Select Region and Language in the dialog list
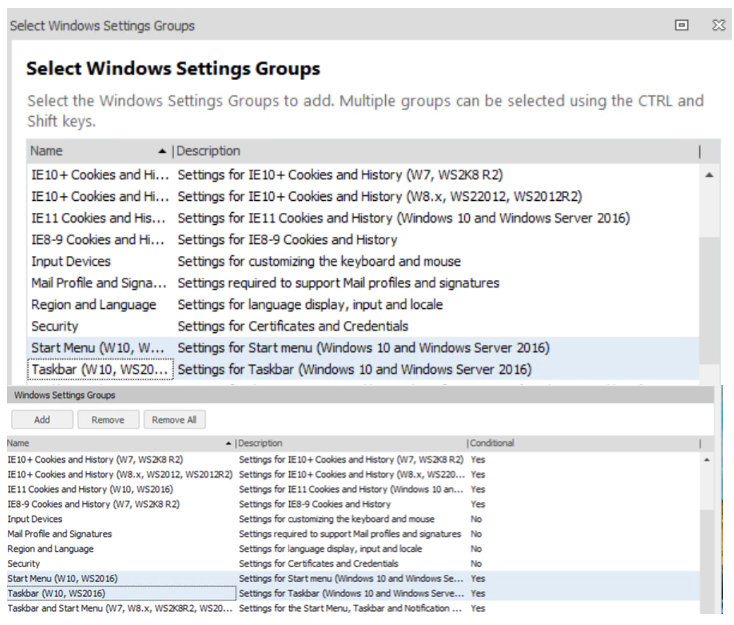Image resolution: width=734 pixels, height=625 pixels. (x=363, y=304)
